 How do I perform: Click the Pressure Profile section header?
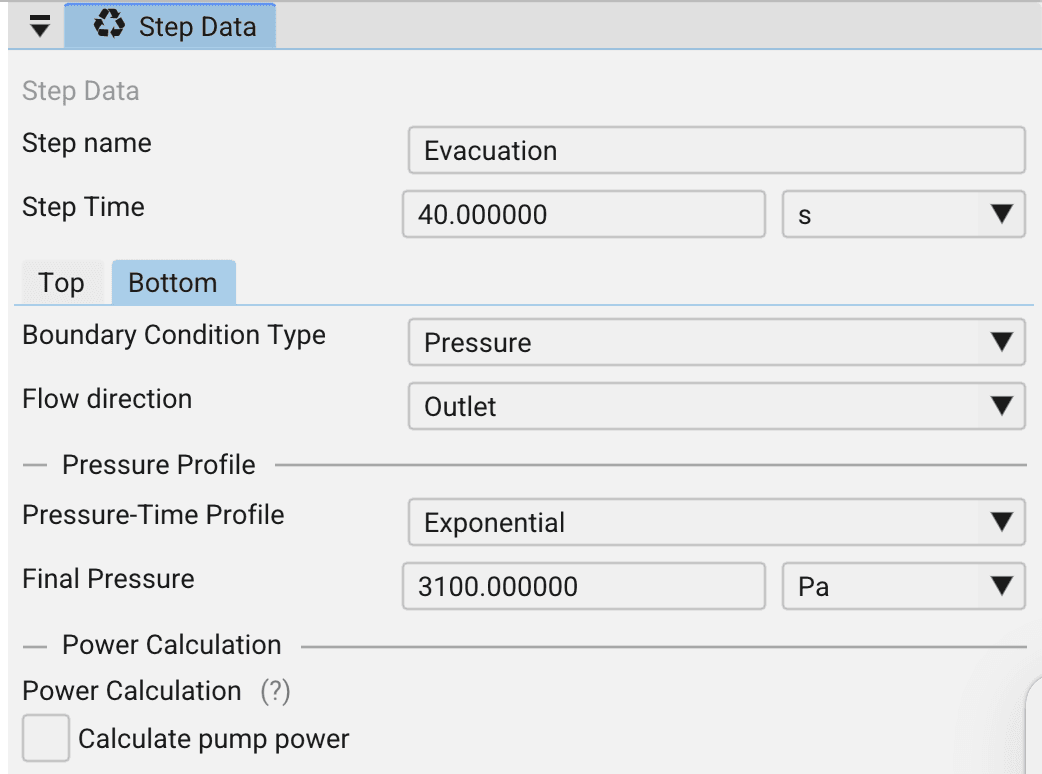pyautogui.click(x=158, y=465)
